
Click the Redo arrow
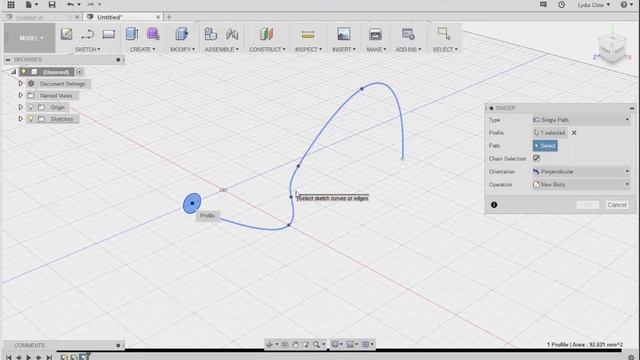point(91,4)
